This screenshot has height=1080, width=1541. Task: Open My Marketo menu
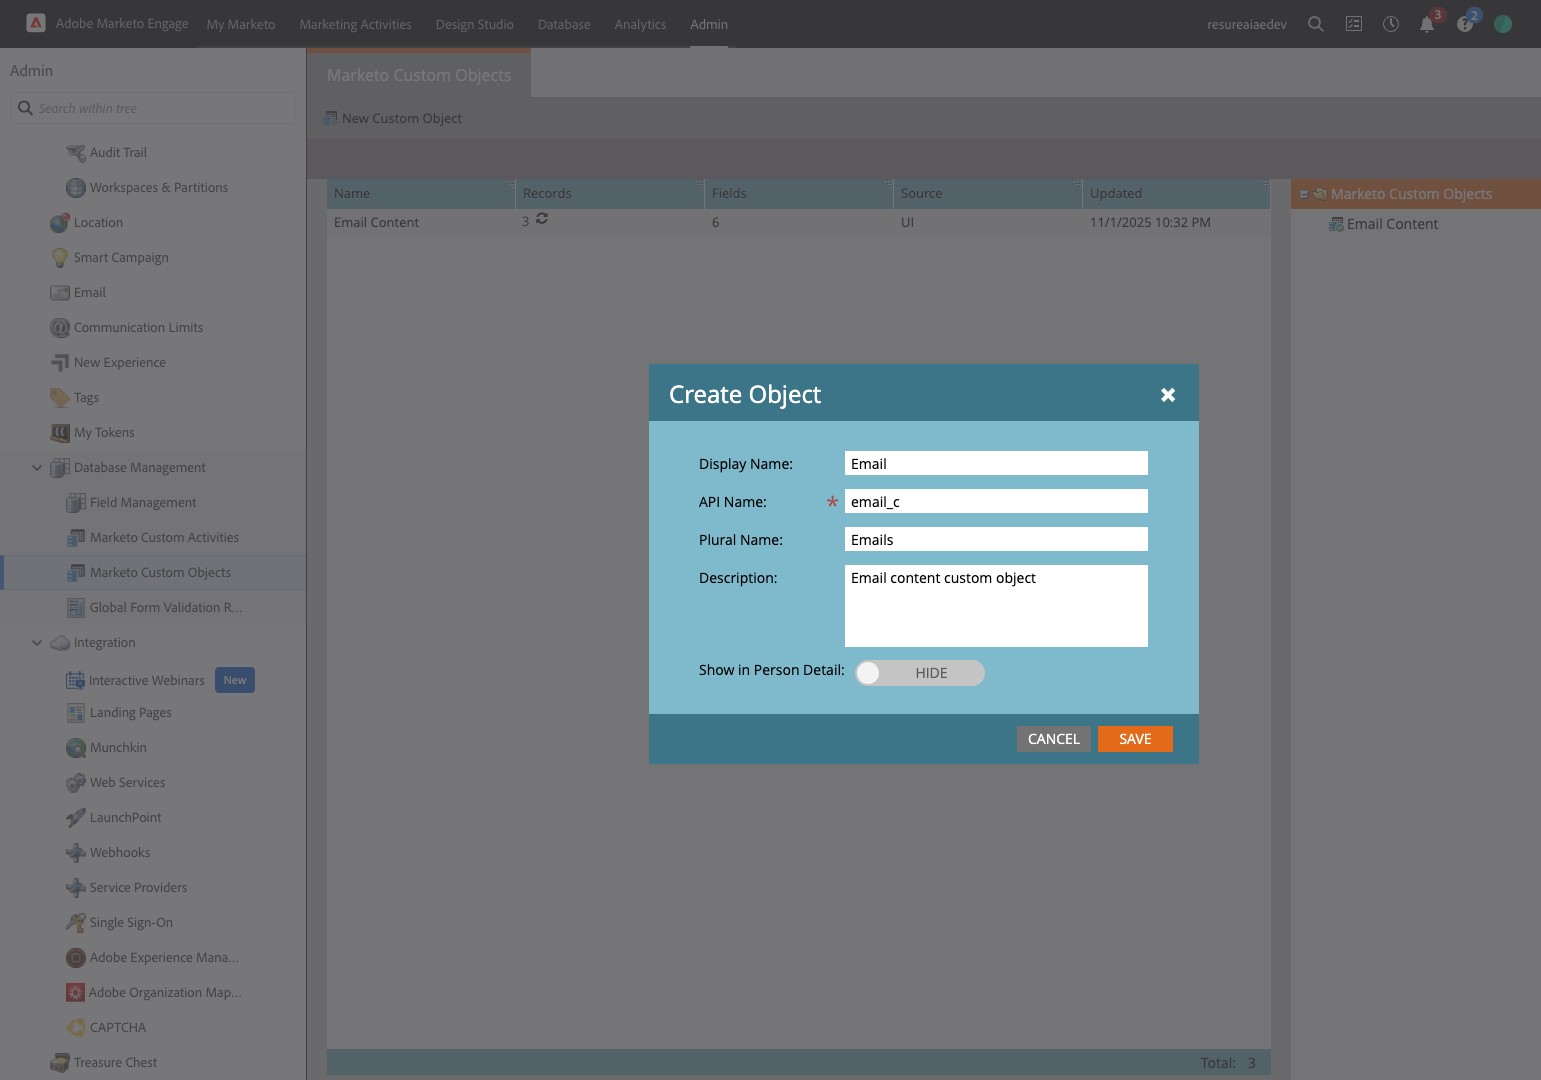tap(241, 24)
